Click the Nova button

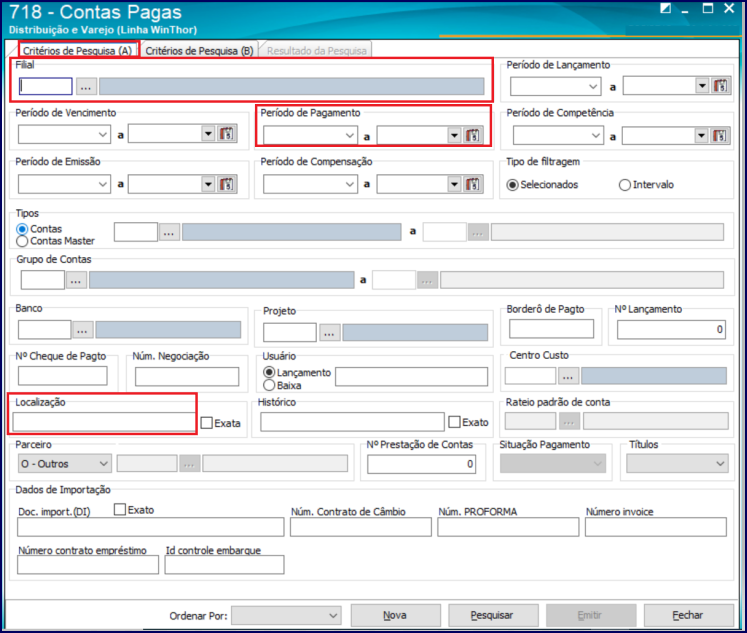[x=395, y=615]
